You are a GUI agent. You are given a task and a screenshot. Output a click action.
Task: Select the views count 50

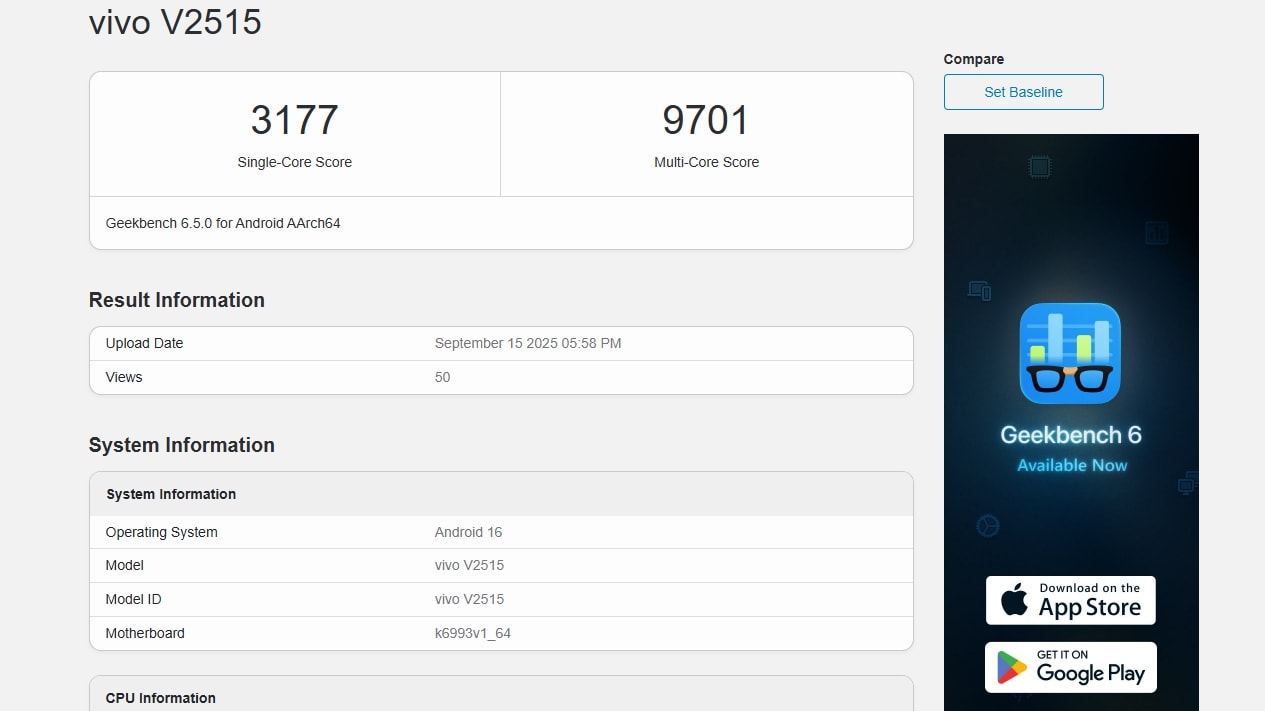coord(442,377)
